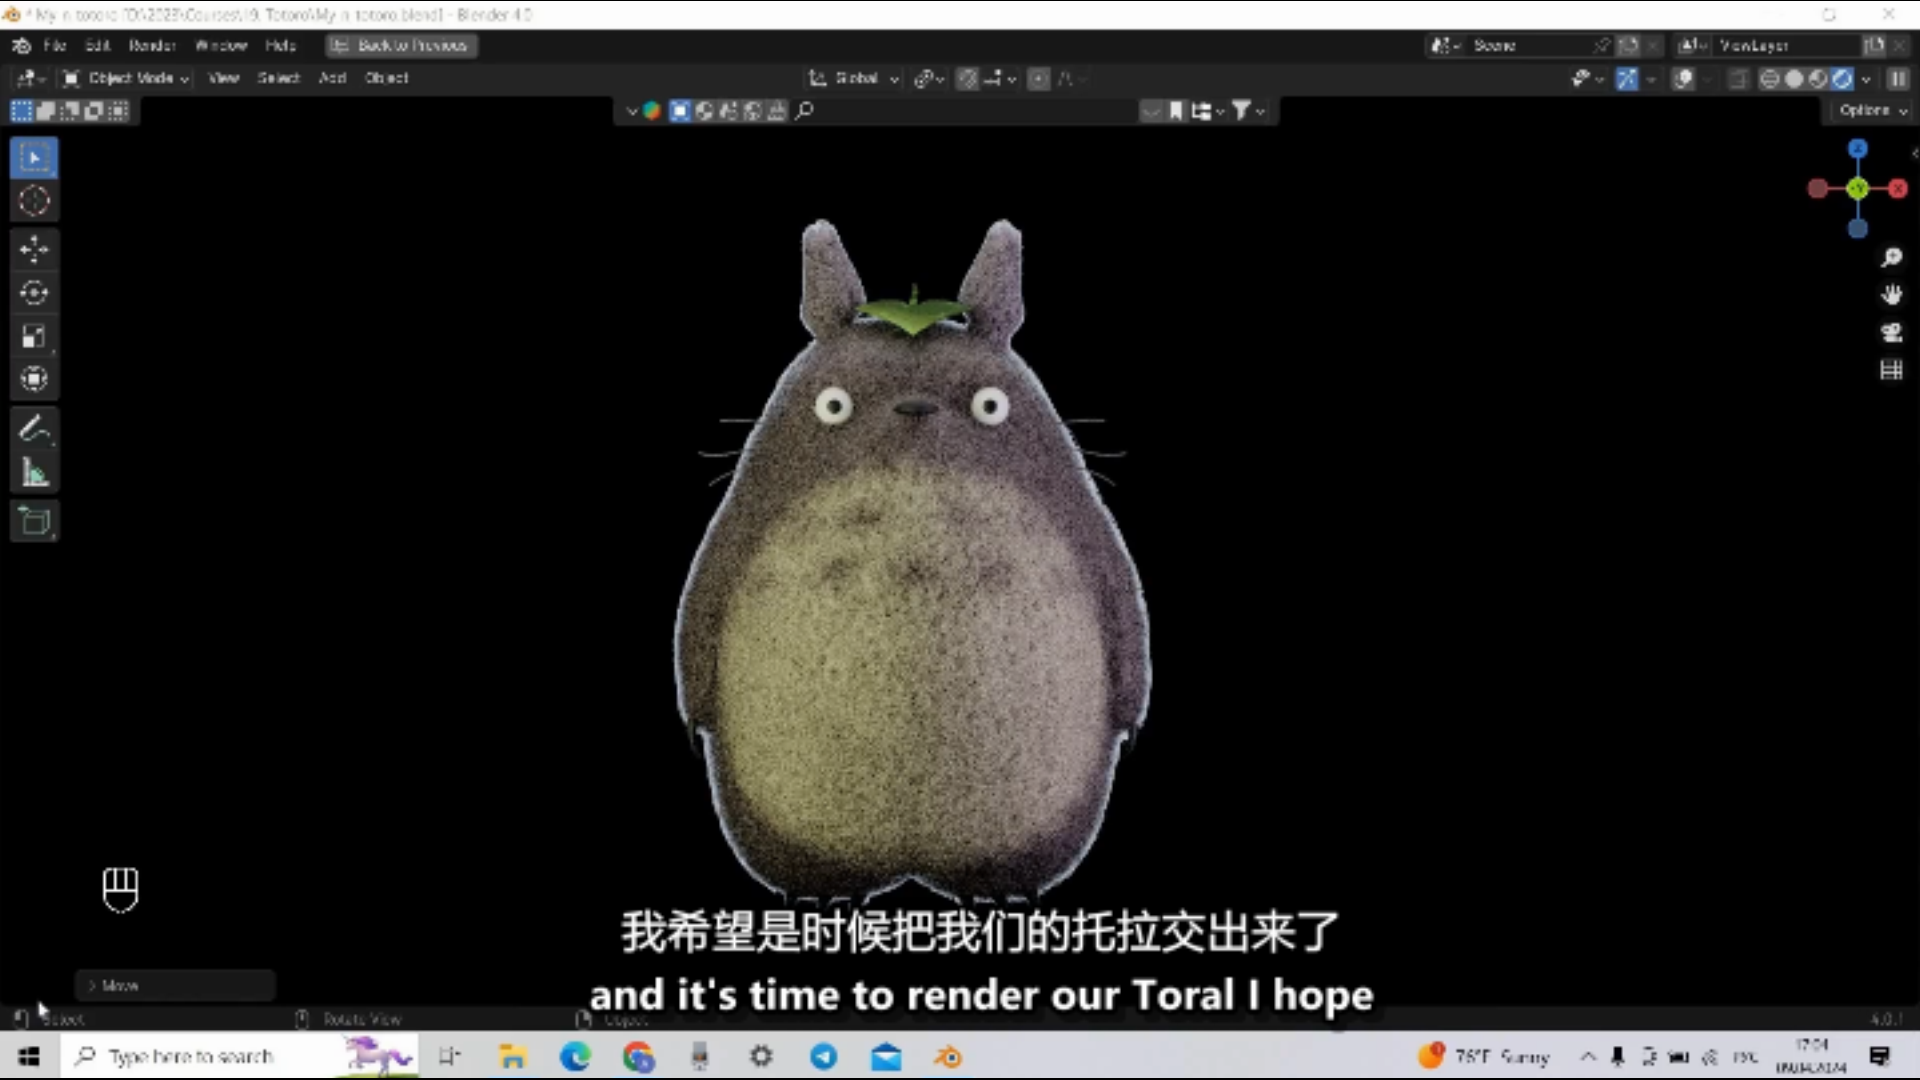Select the Add Cube tool
Screen dimensions: 1920x1080
point(34,521)
